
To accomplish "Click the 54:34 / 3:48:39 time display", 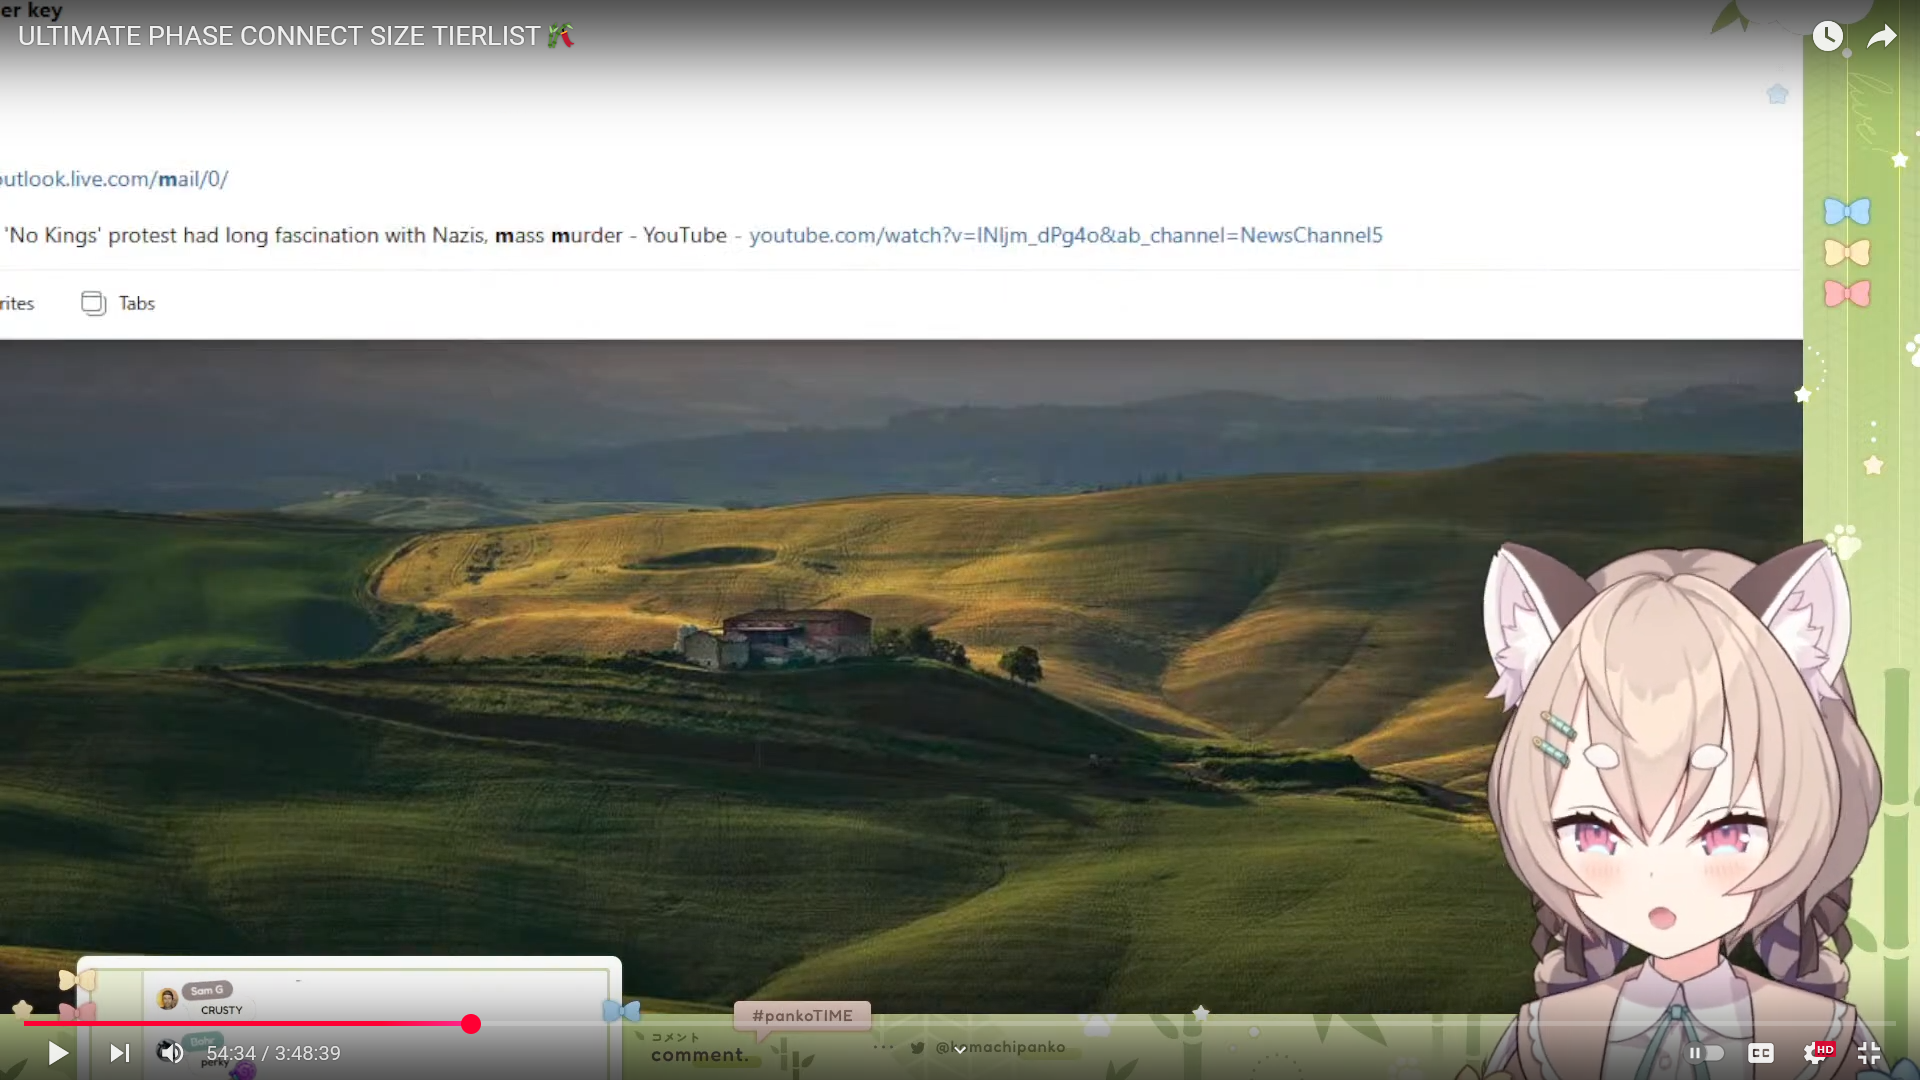I will [273, 1053].
